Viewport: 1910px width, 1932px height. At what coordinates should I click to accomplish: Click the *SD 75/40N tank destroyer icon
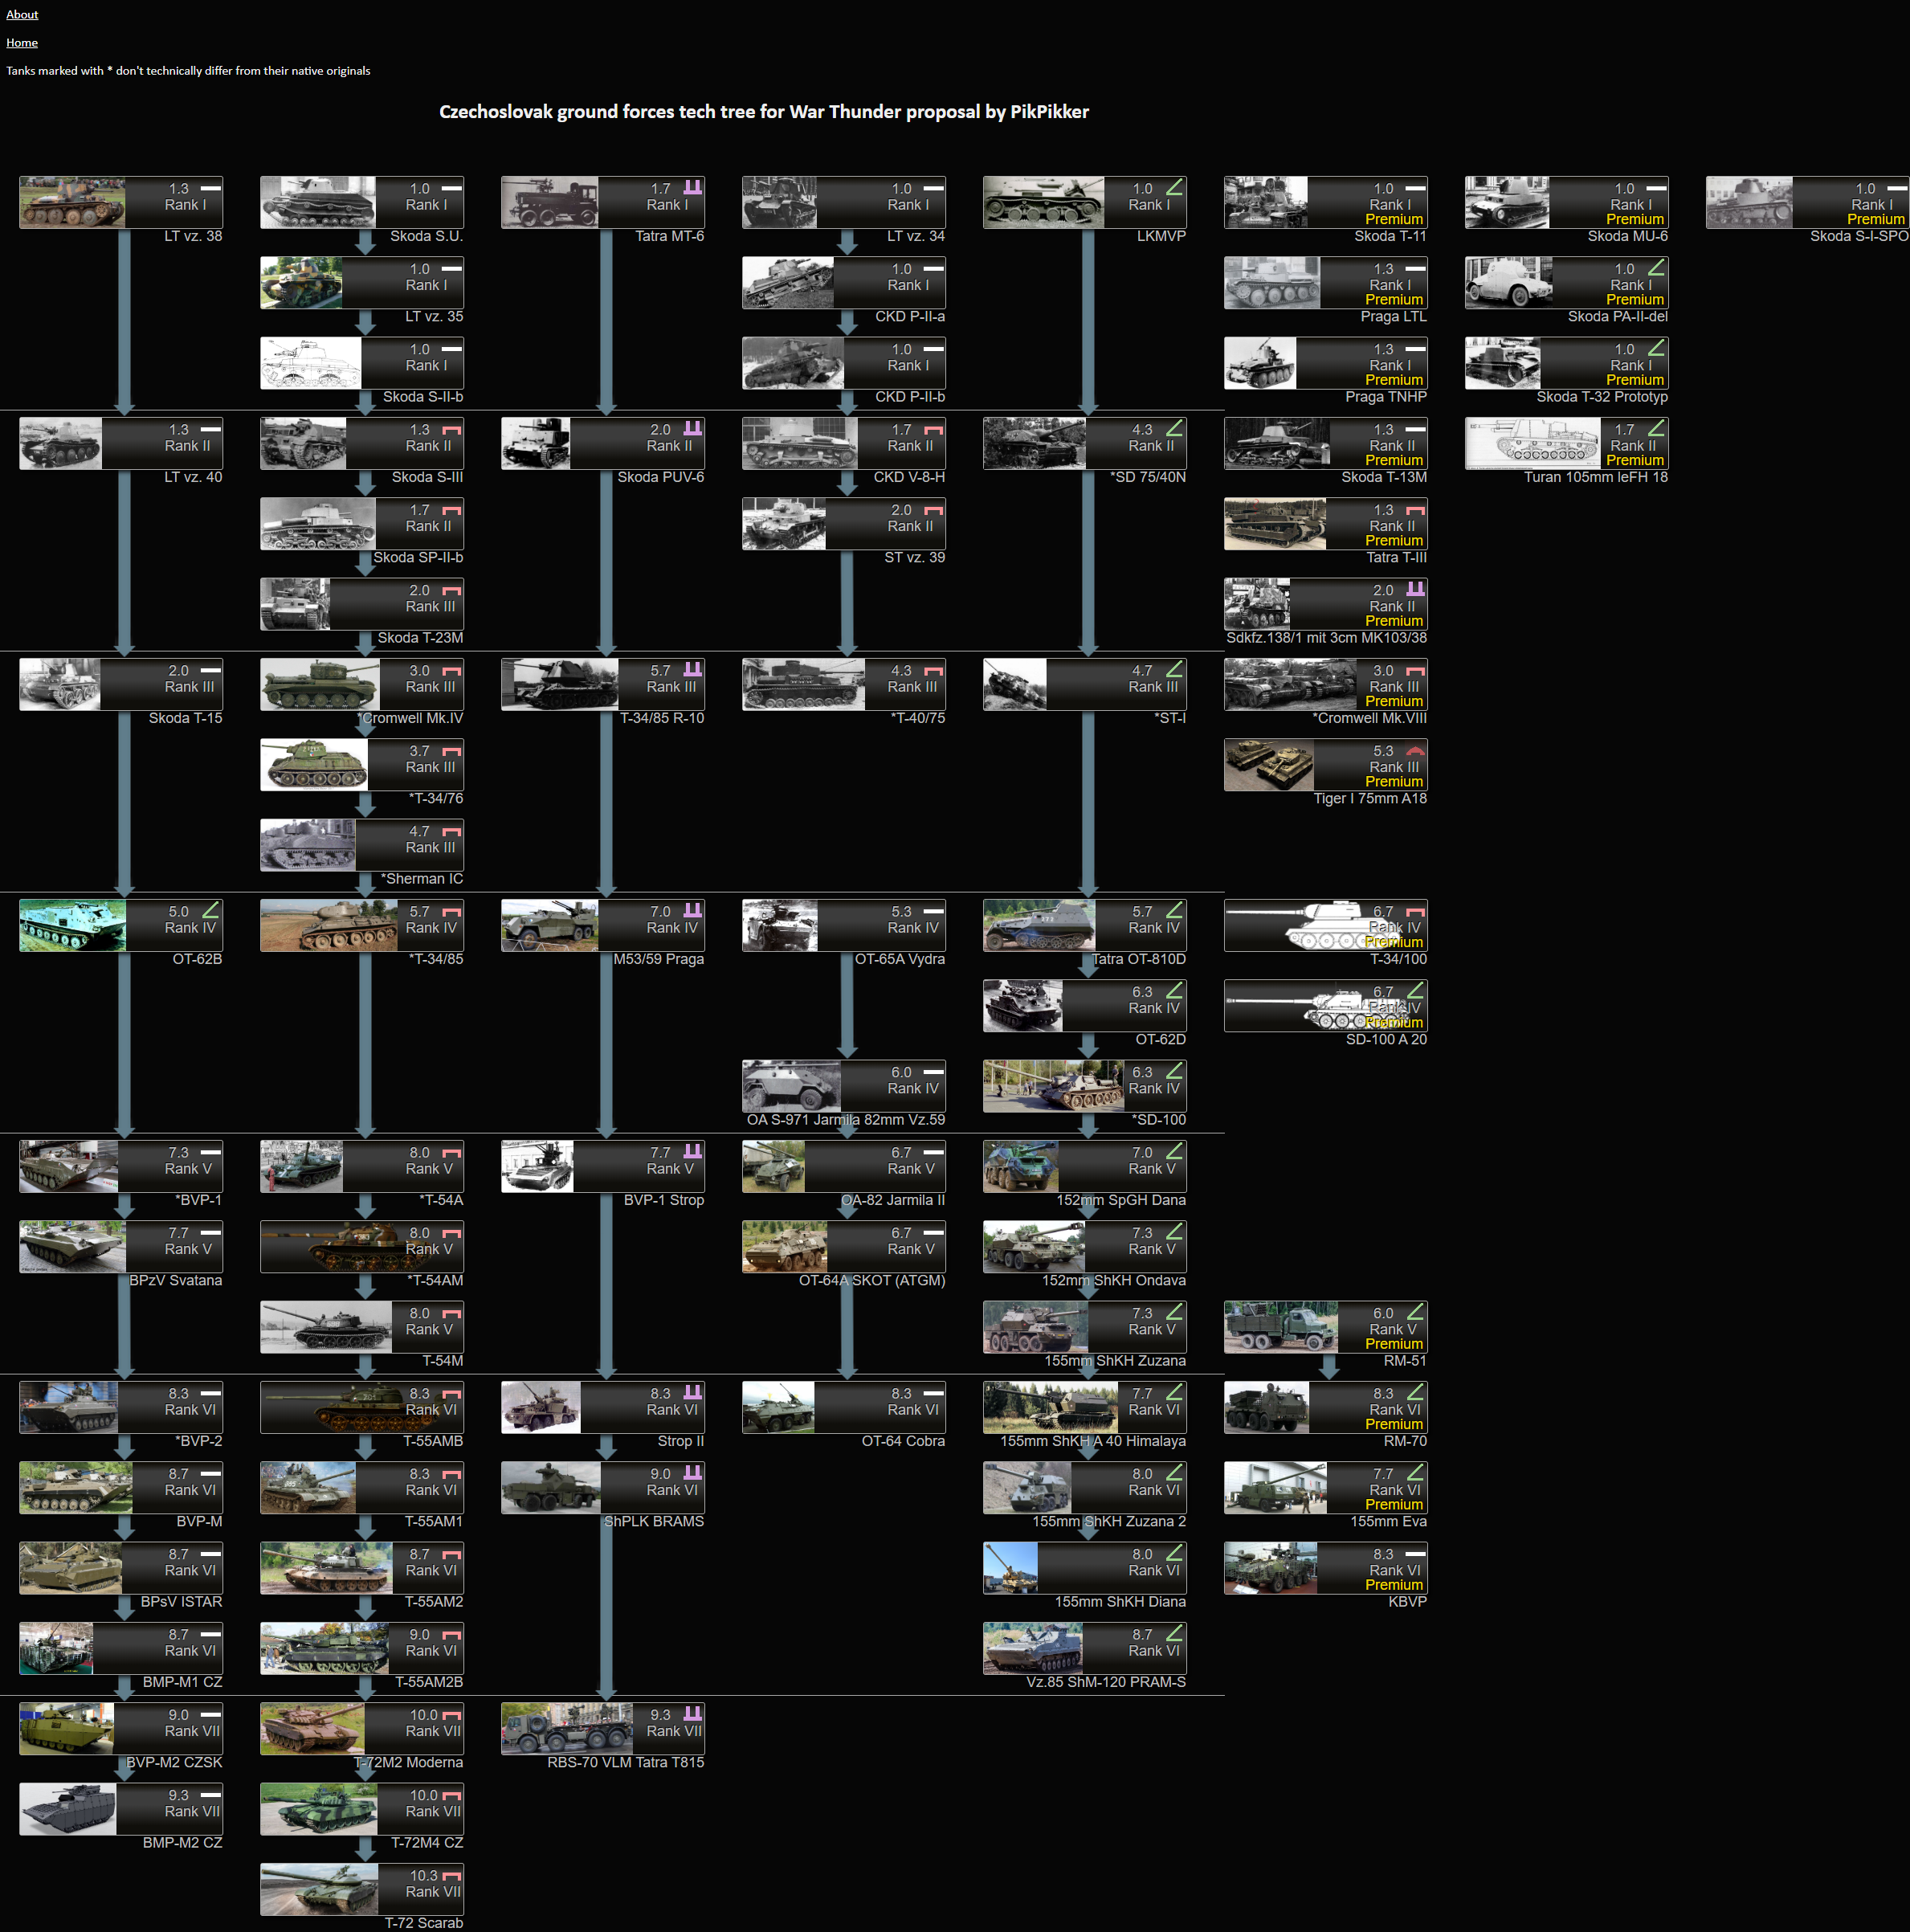tap(1174, 428)
